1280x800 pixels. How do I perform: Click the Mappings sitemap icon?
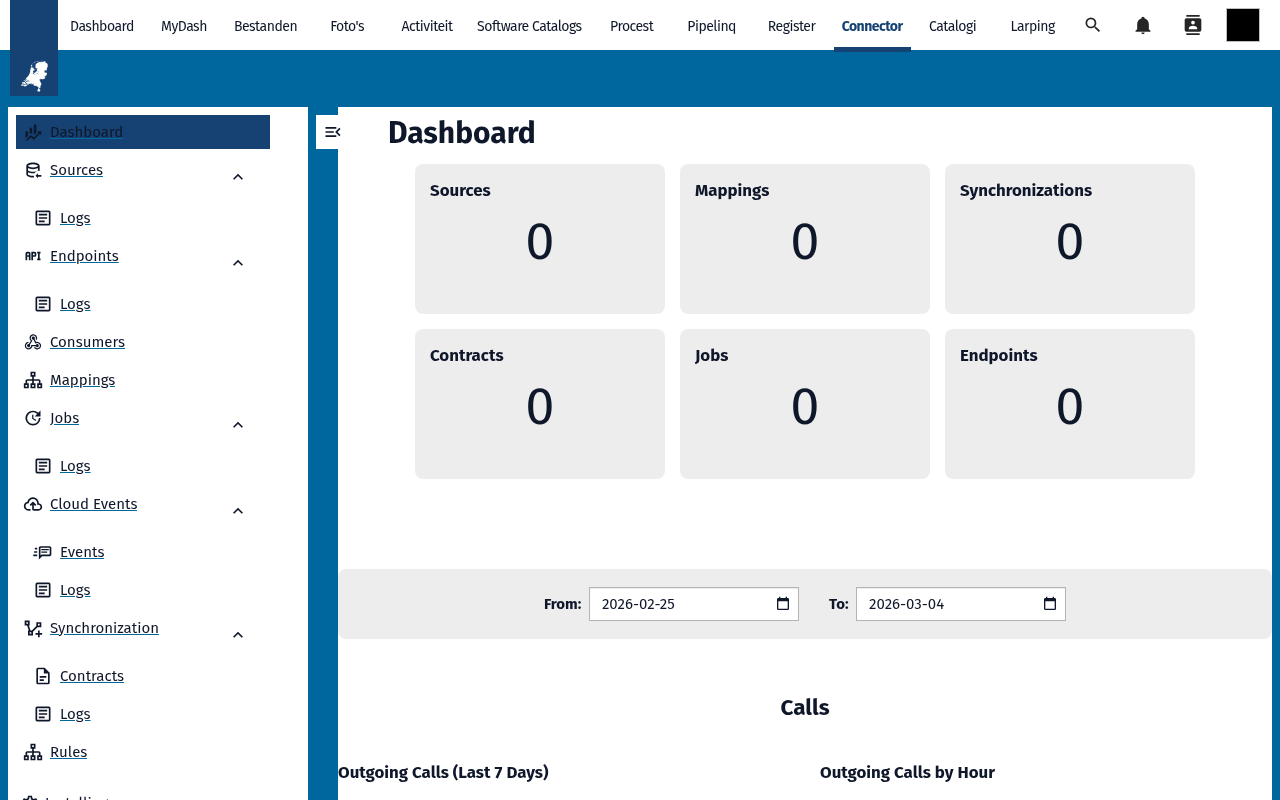pyautogui.click(x=33, y=380)
